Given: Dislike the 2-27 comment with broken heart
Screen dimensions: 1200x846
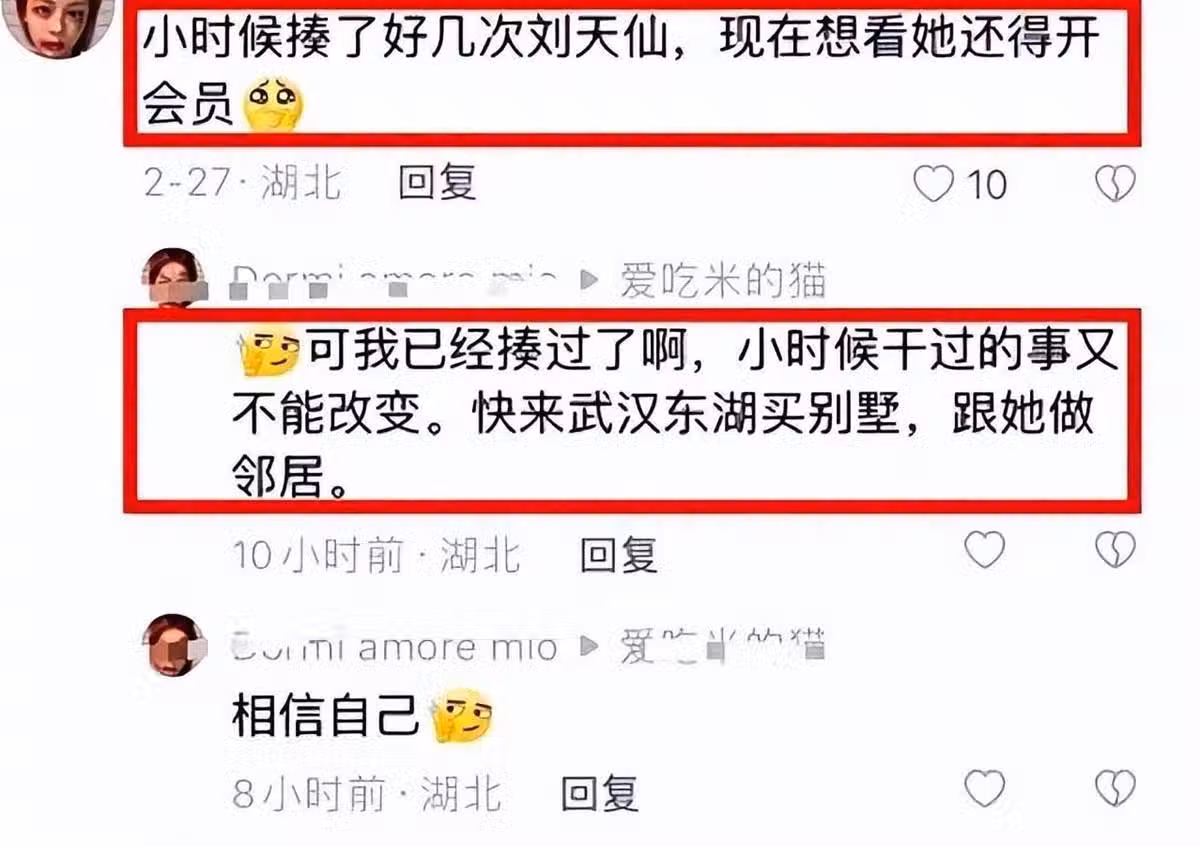Looking at the screenshot, I should coord(1115,184).
